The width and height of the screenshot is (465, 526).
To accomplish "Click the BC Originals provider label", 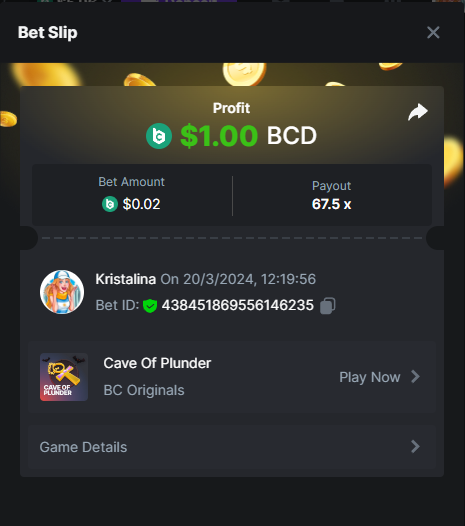I will point(144,390).
